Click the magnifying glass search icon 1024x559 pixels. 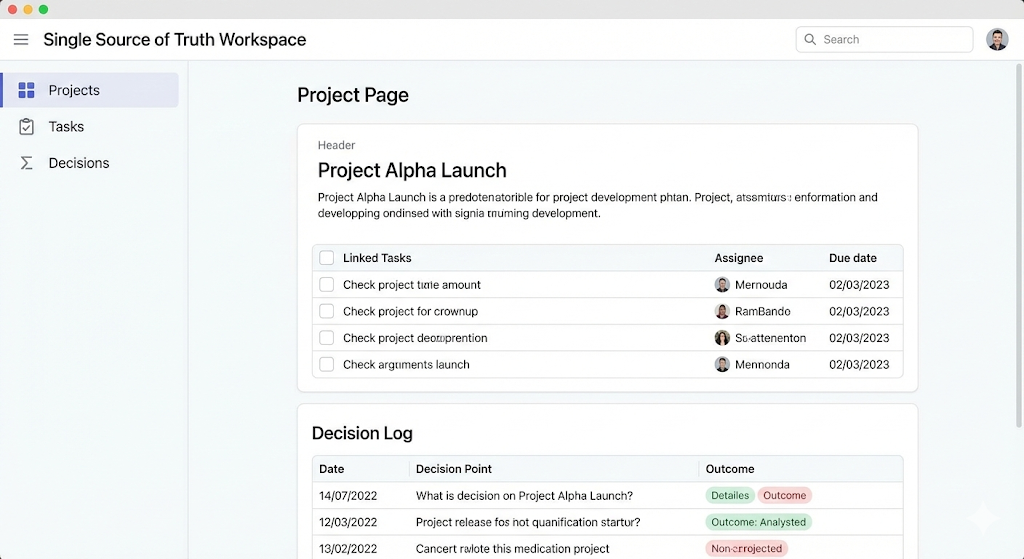[810, 40]
